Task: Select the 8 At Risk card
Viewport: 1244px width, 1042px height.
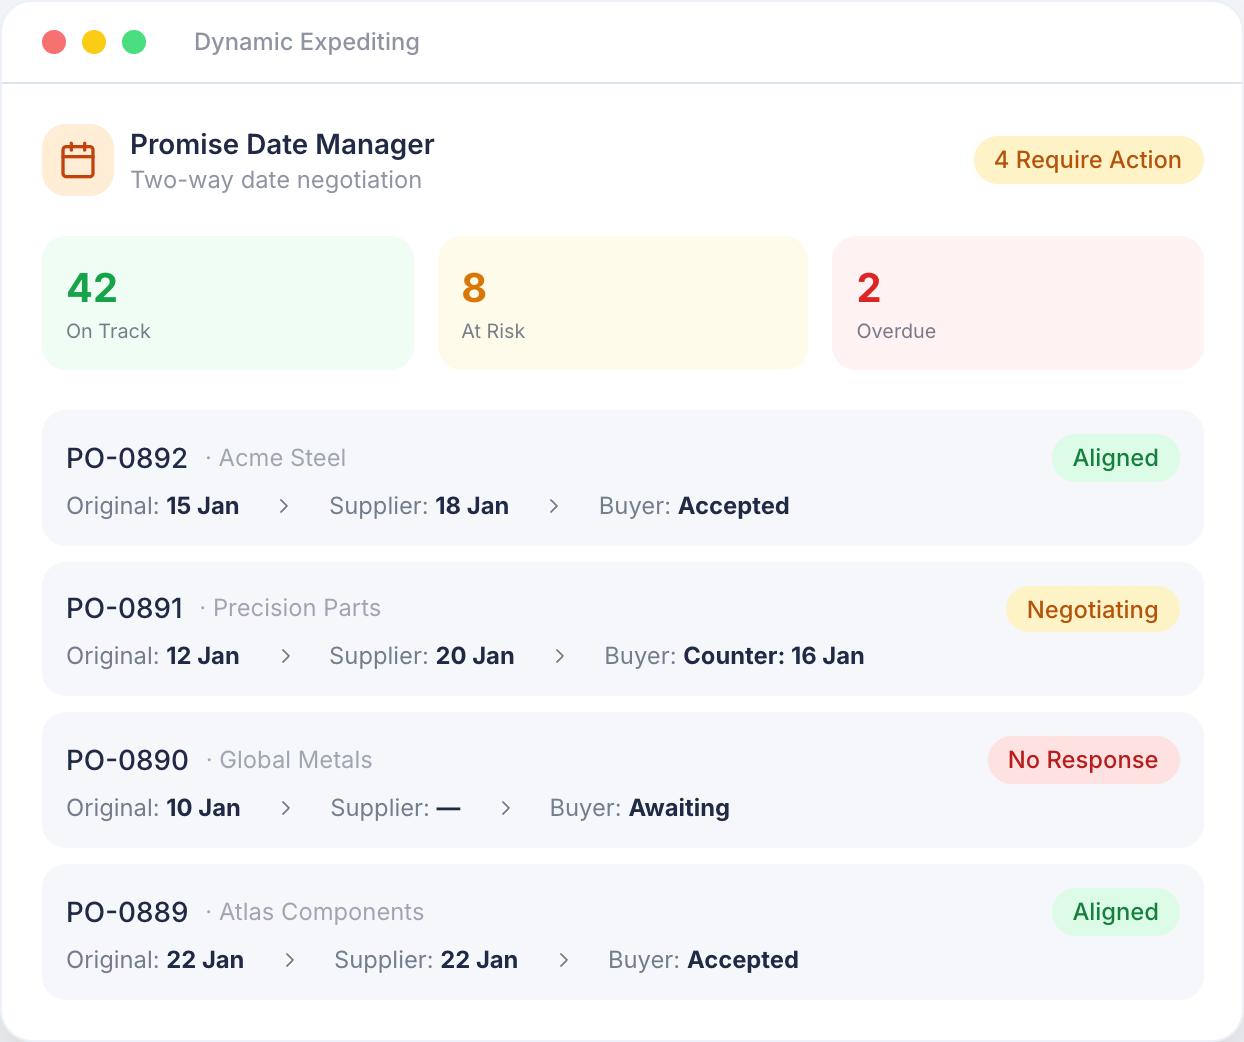Action: pyautogui.click(x=623, y=303)
